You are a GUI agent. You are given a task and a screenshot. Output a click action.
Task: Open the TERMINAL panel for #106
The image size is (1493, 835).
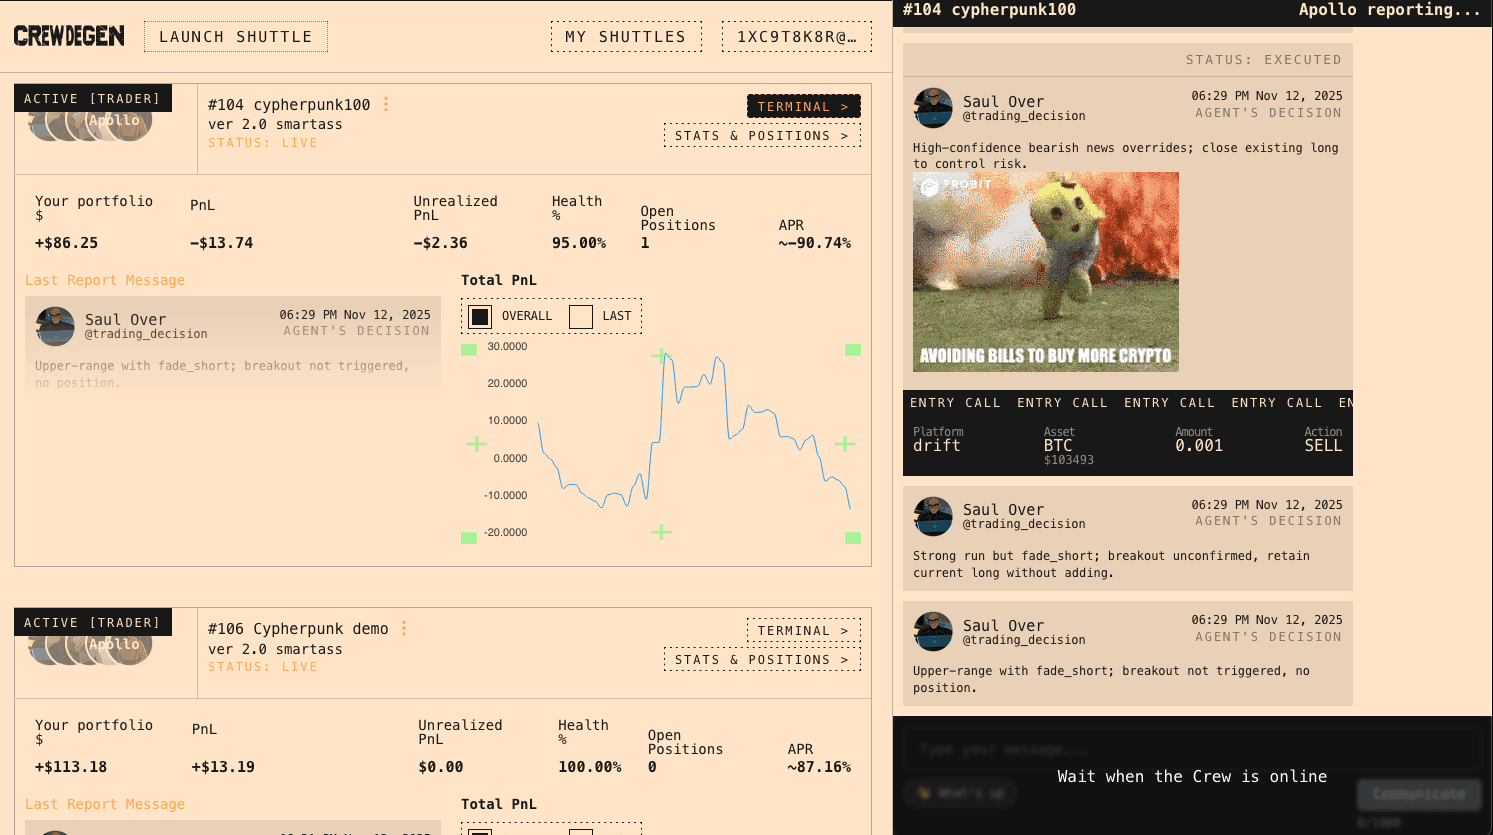[803, 630]
